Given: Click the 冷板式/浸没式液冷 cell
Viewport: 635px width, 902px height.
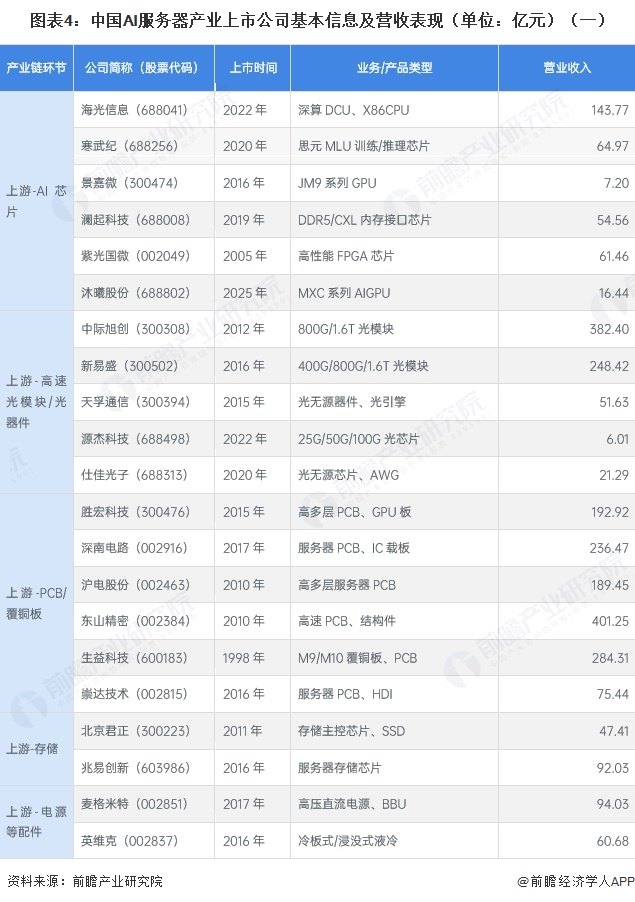Looking at the screenshot, I should coord(395,841).
